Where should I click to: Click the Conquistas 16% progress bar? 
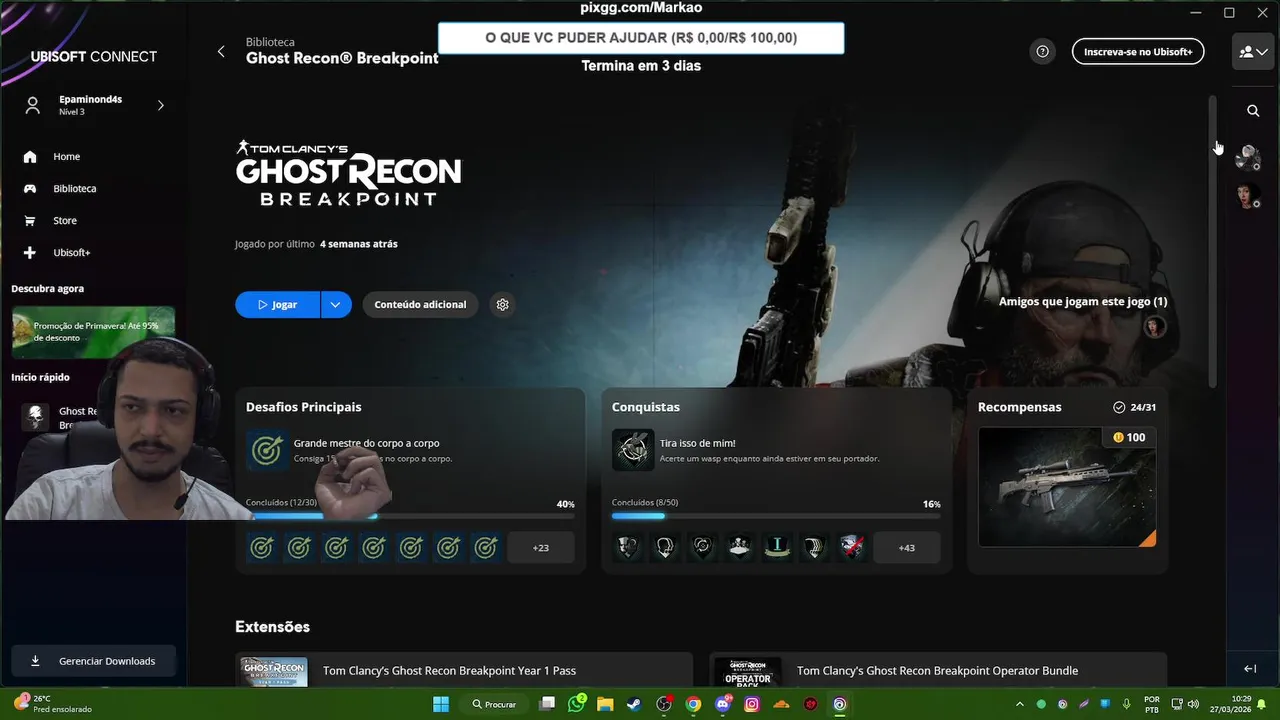click(x=776, y=516)
